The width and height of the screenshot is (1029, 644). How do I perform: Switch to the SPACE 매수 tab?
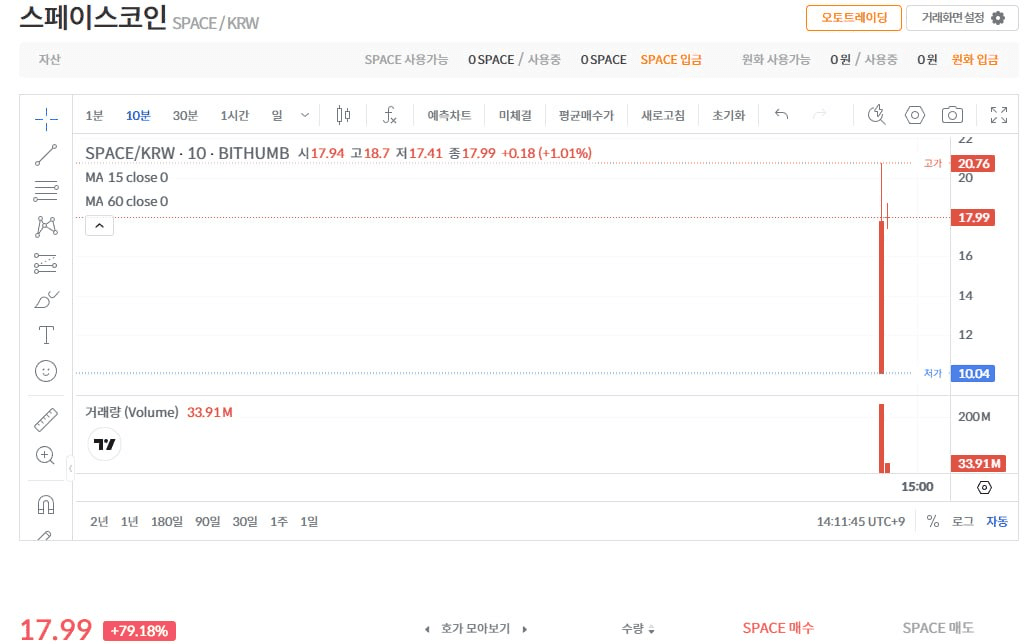point(778,628)
